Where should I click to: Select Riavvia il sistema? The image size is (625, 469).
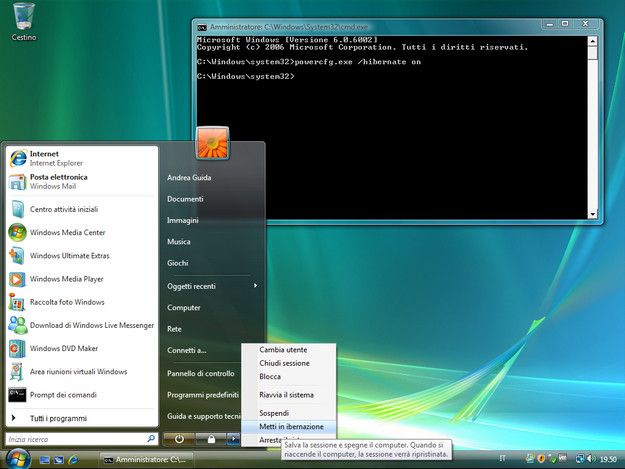click(x=289, y=395)
